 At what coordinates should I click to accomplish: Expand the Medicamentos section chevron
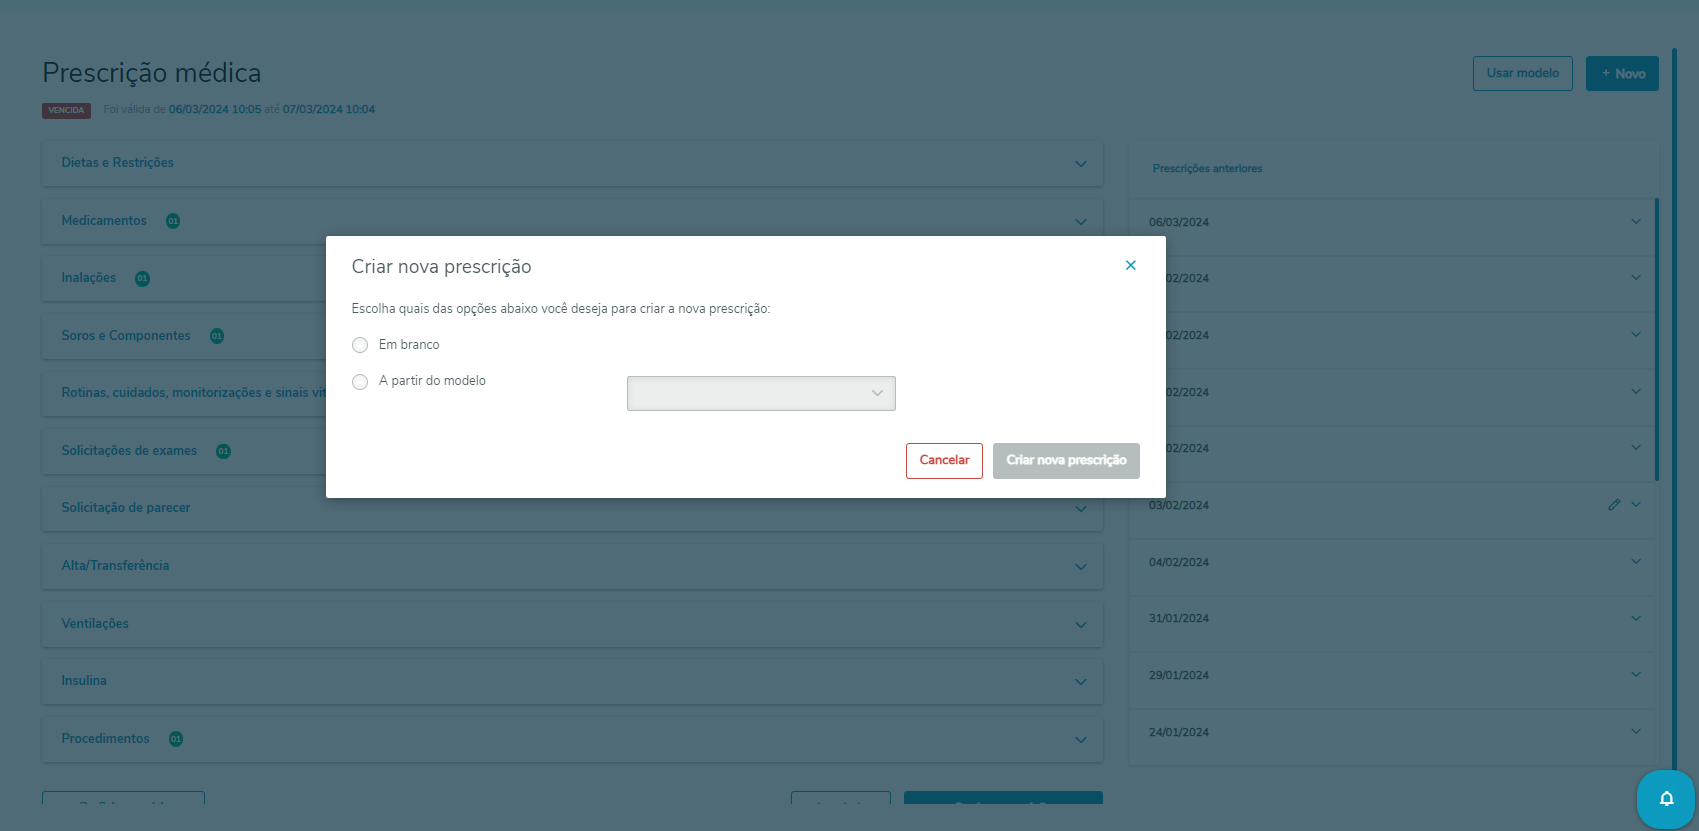pos(1081,222)
